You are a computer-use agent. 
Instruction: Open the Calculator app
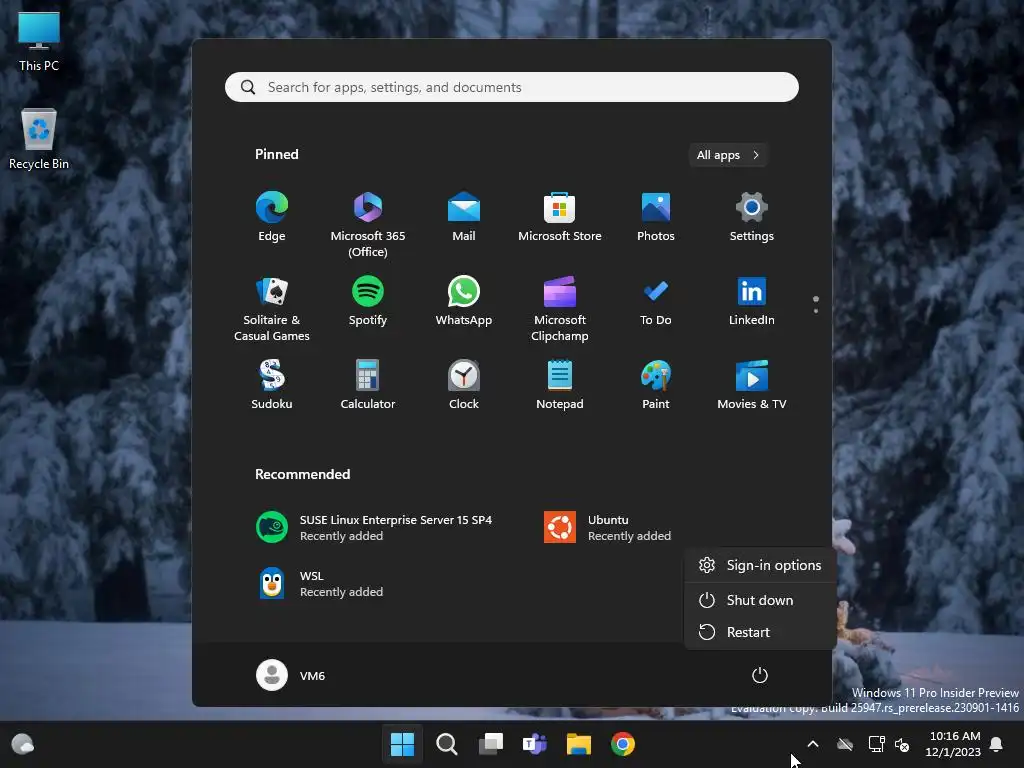368,385
